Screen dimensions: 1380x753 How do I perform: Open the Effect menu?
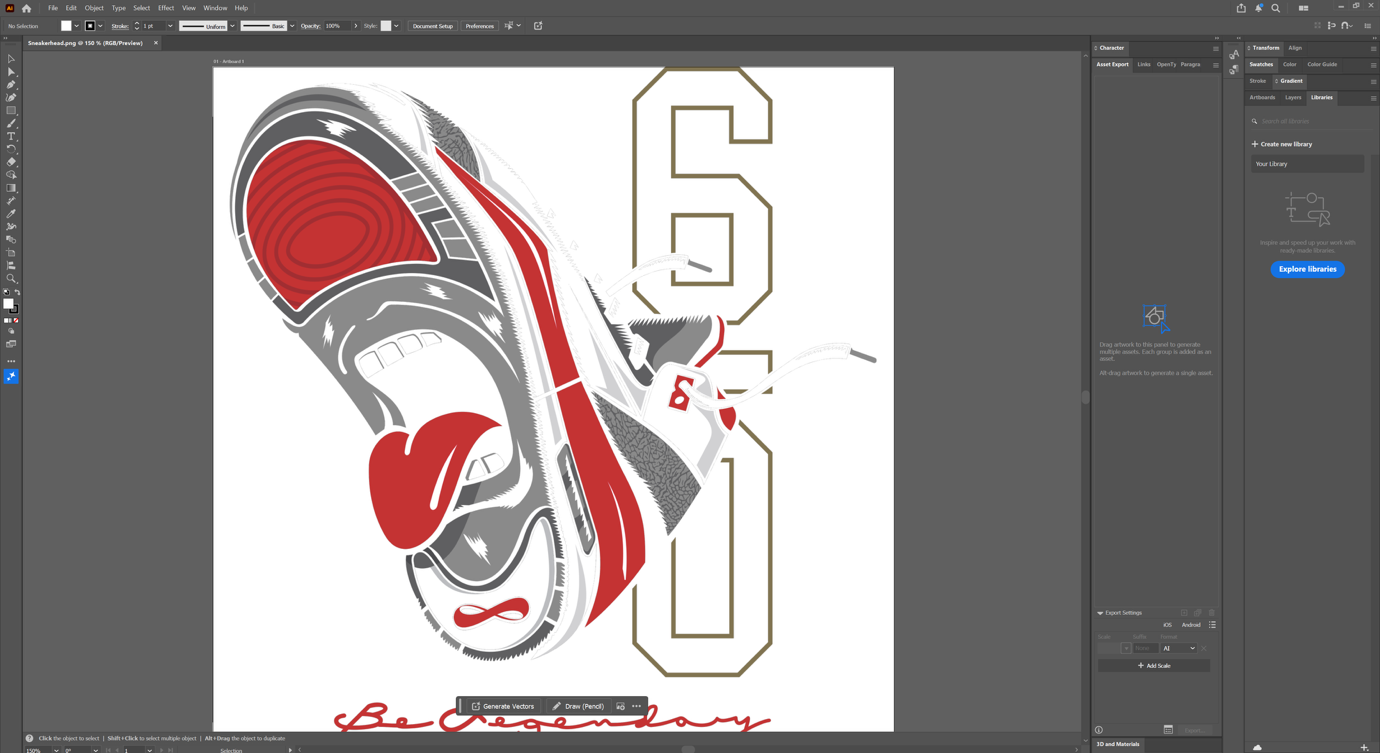pos(166,8)
